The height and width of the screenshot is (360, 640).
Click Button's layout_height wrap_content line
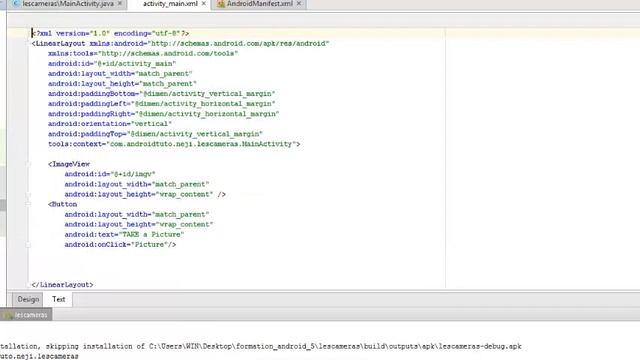pyautogui.click(x=139, y=224)
